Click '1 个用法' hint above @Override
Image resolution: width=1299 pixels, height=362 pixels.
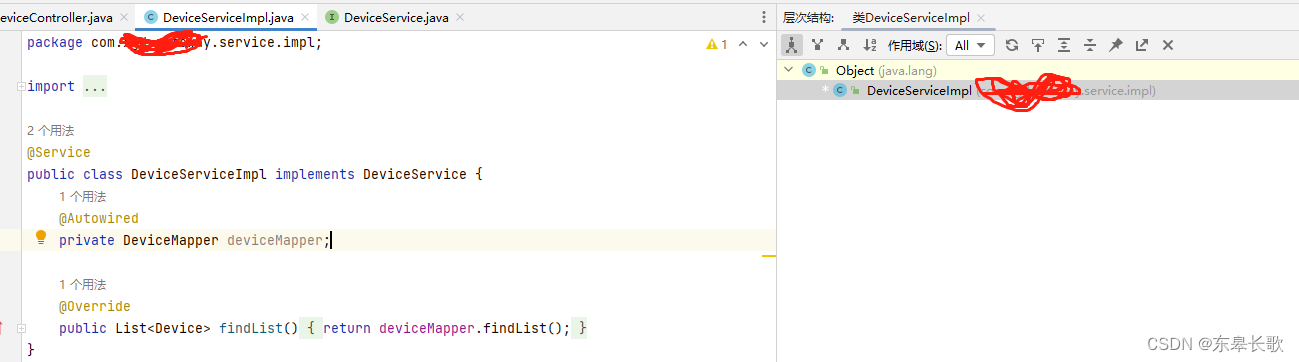tap(83, 285)
